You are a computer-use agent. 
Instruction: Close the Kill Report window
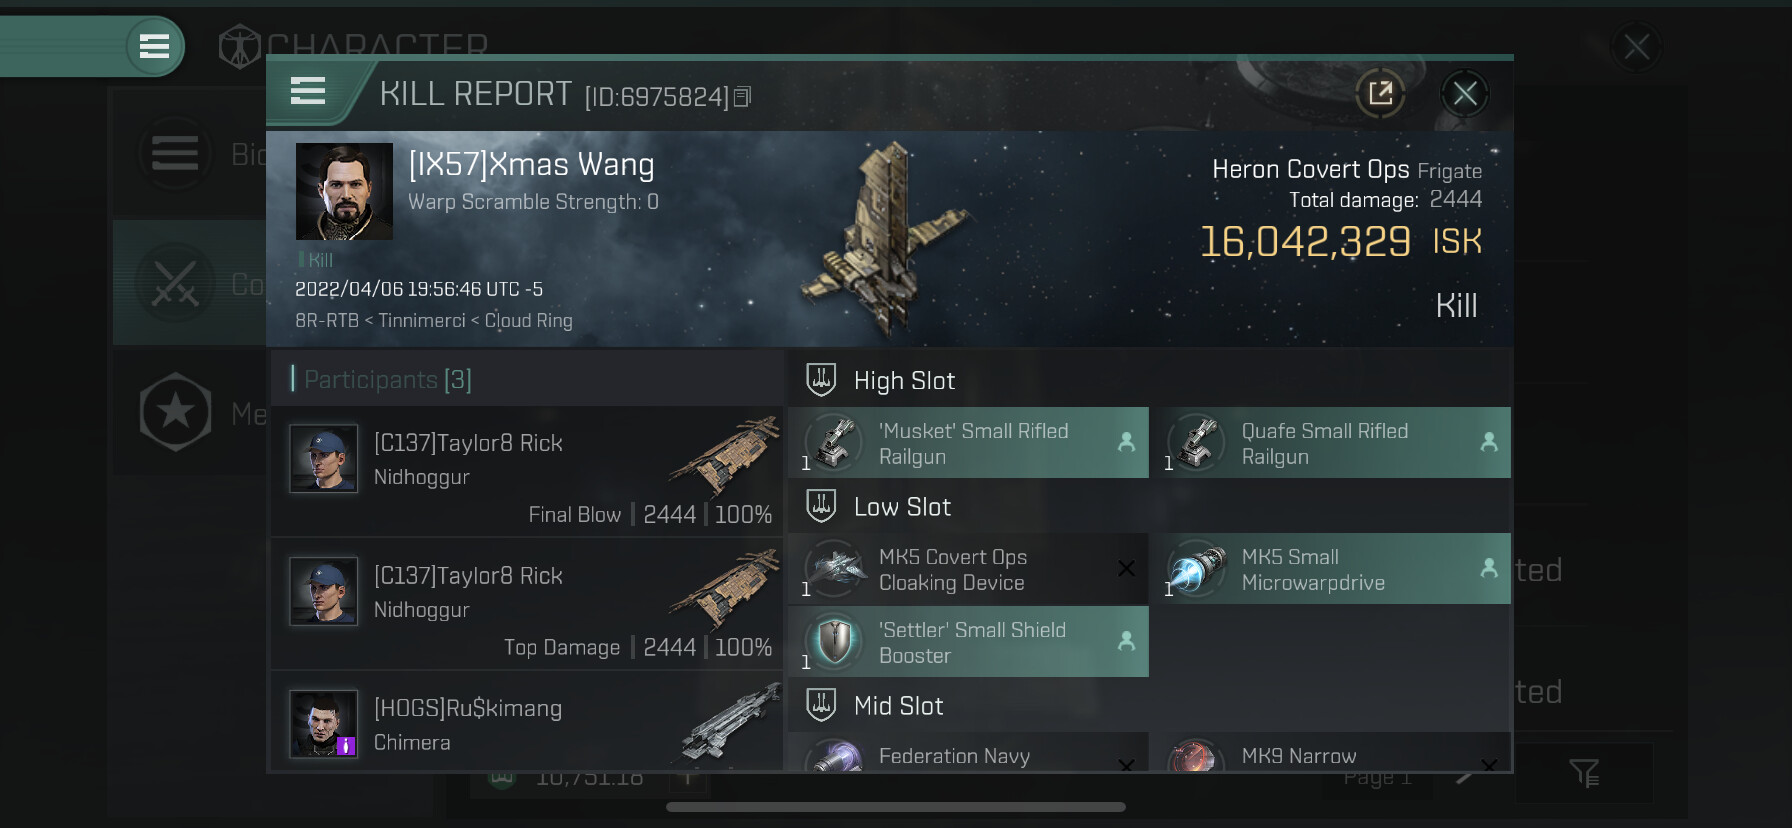click(x=1465, y=94)
